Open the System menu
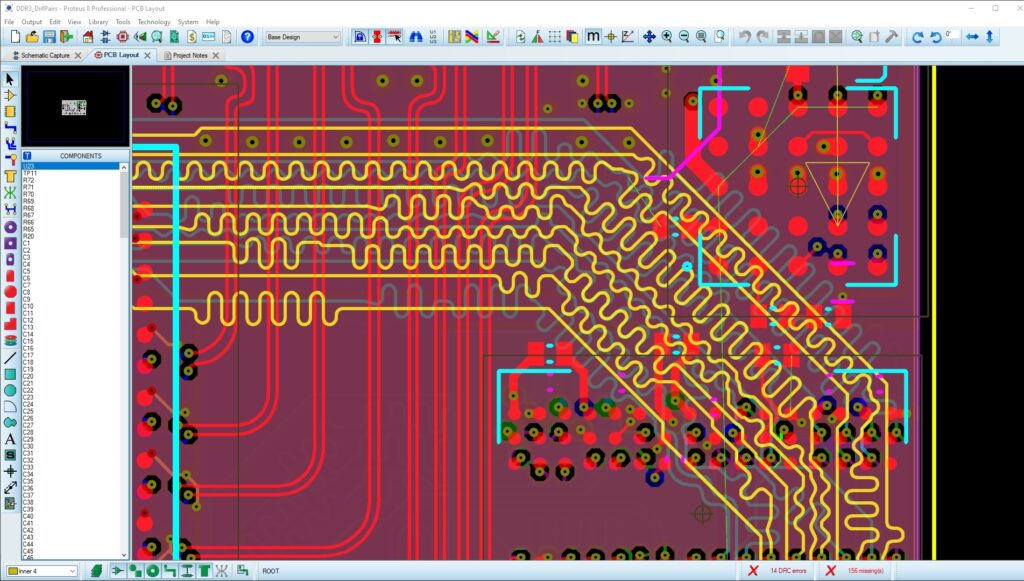Viewport: 1024px width, 581px height. click(x=188, y=22)
